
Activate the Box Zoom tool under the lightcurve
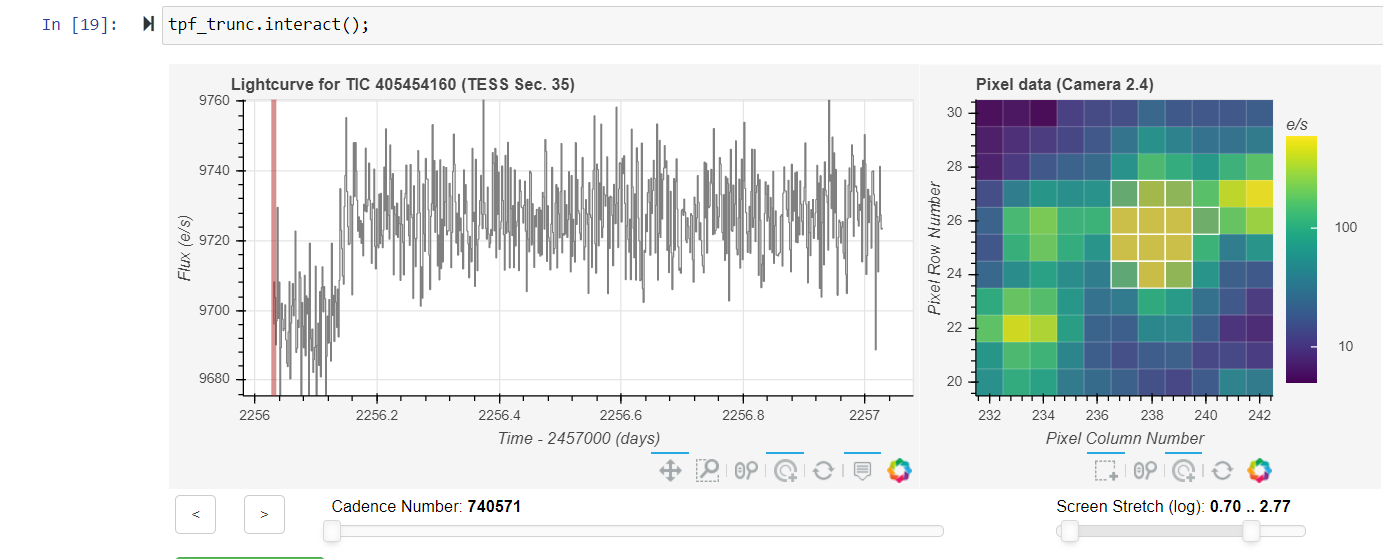pos(708,470)
